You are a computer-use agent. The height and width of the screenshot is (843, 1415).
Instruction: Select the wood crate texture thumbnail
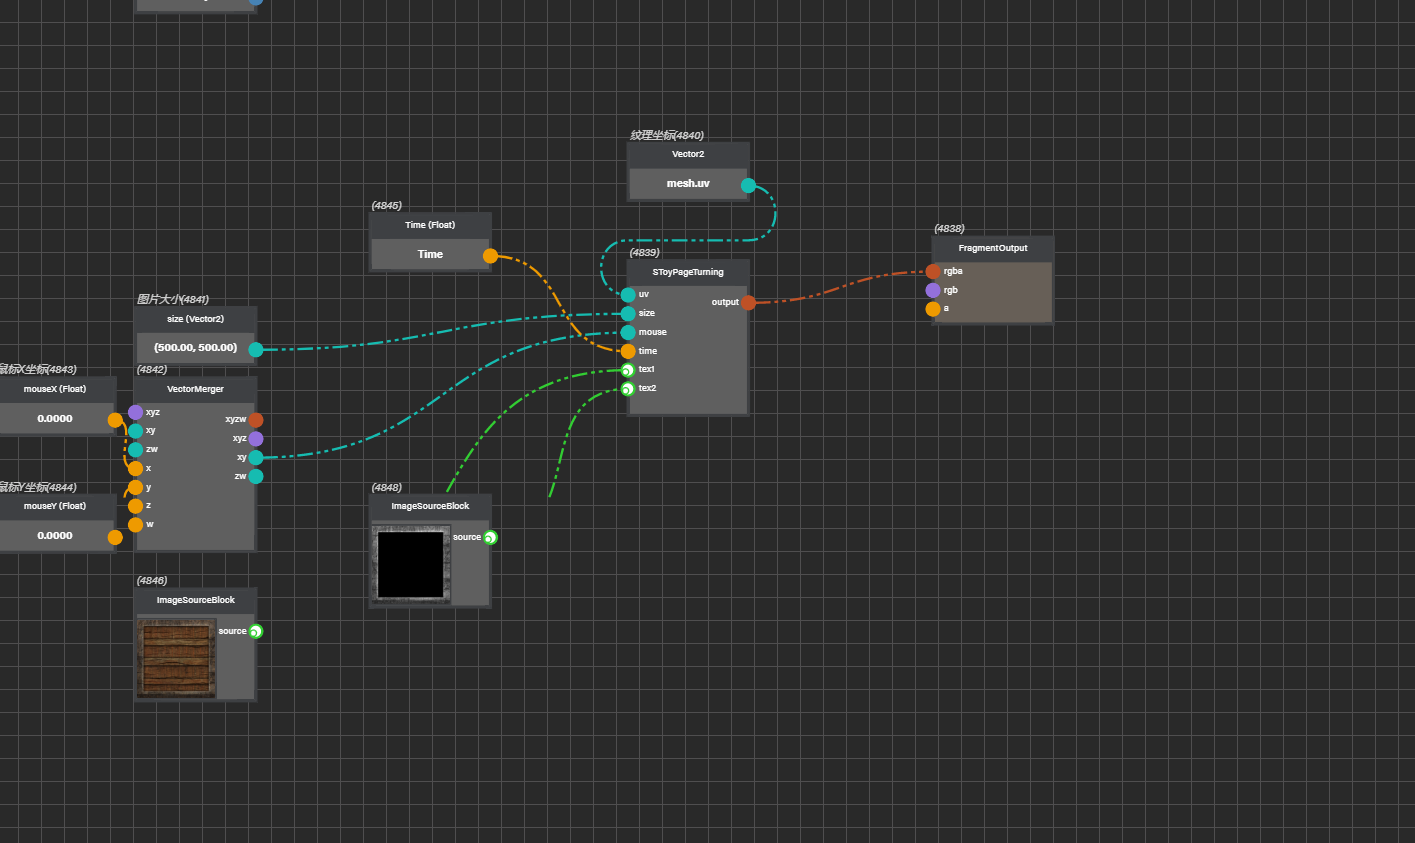177,658
